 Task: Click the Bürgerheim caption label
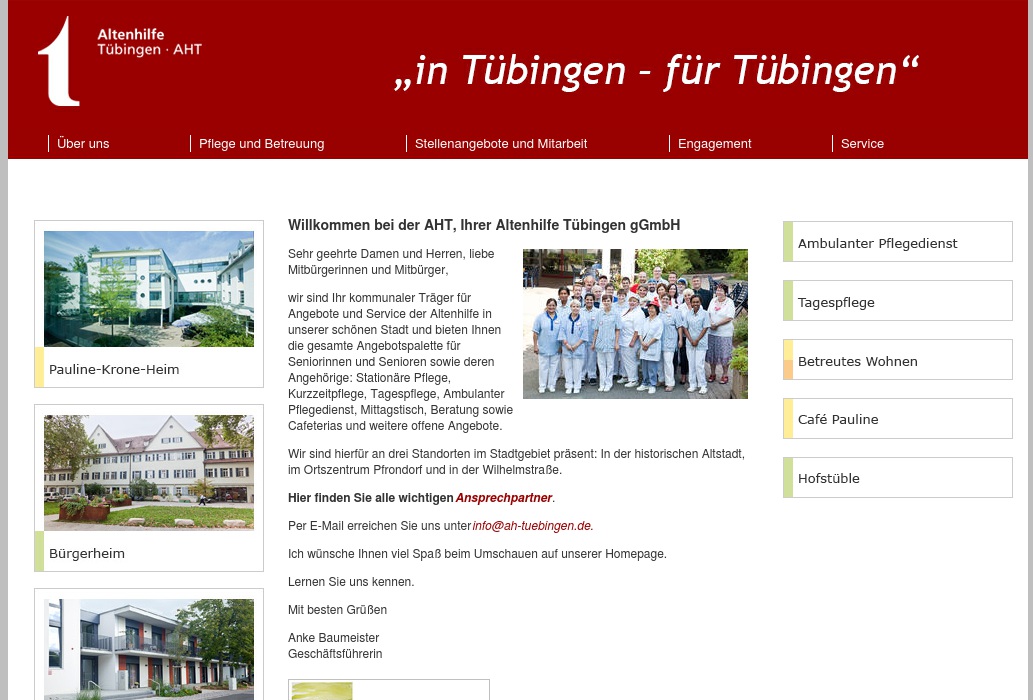pos(87,552)
